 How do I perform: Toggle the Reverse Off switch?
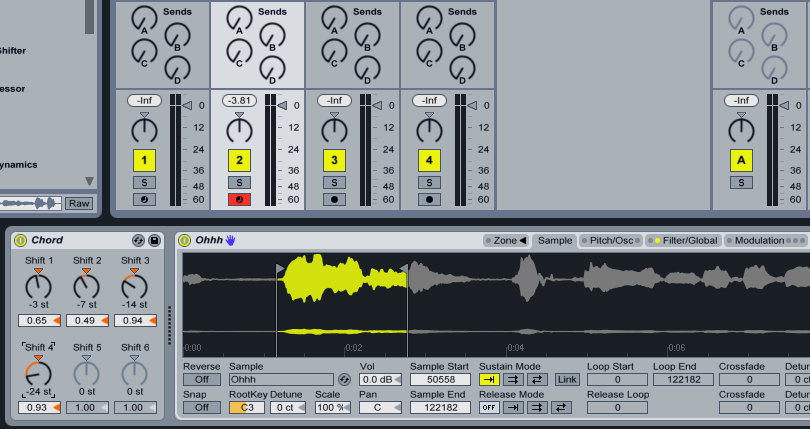point(201,380)
